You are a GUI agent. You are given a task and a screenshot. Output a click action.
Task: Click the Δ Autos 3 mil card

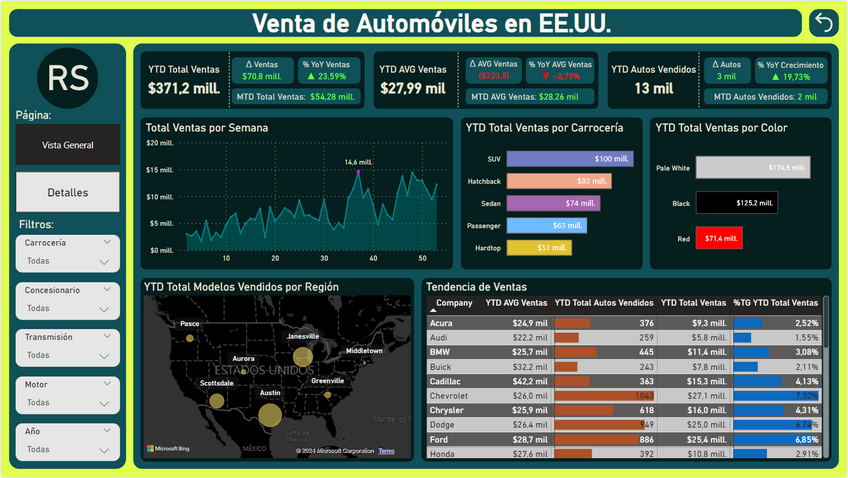pyautogui.click(x=726, y=71)
